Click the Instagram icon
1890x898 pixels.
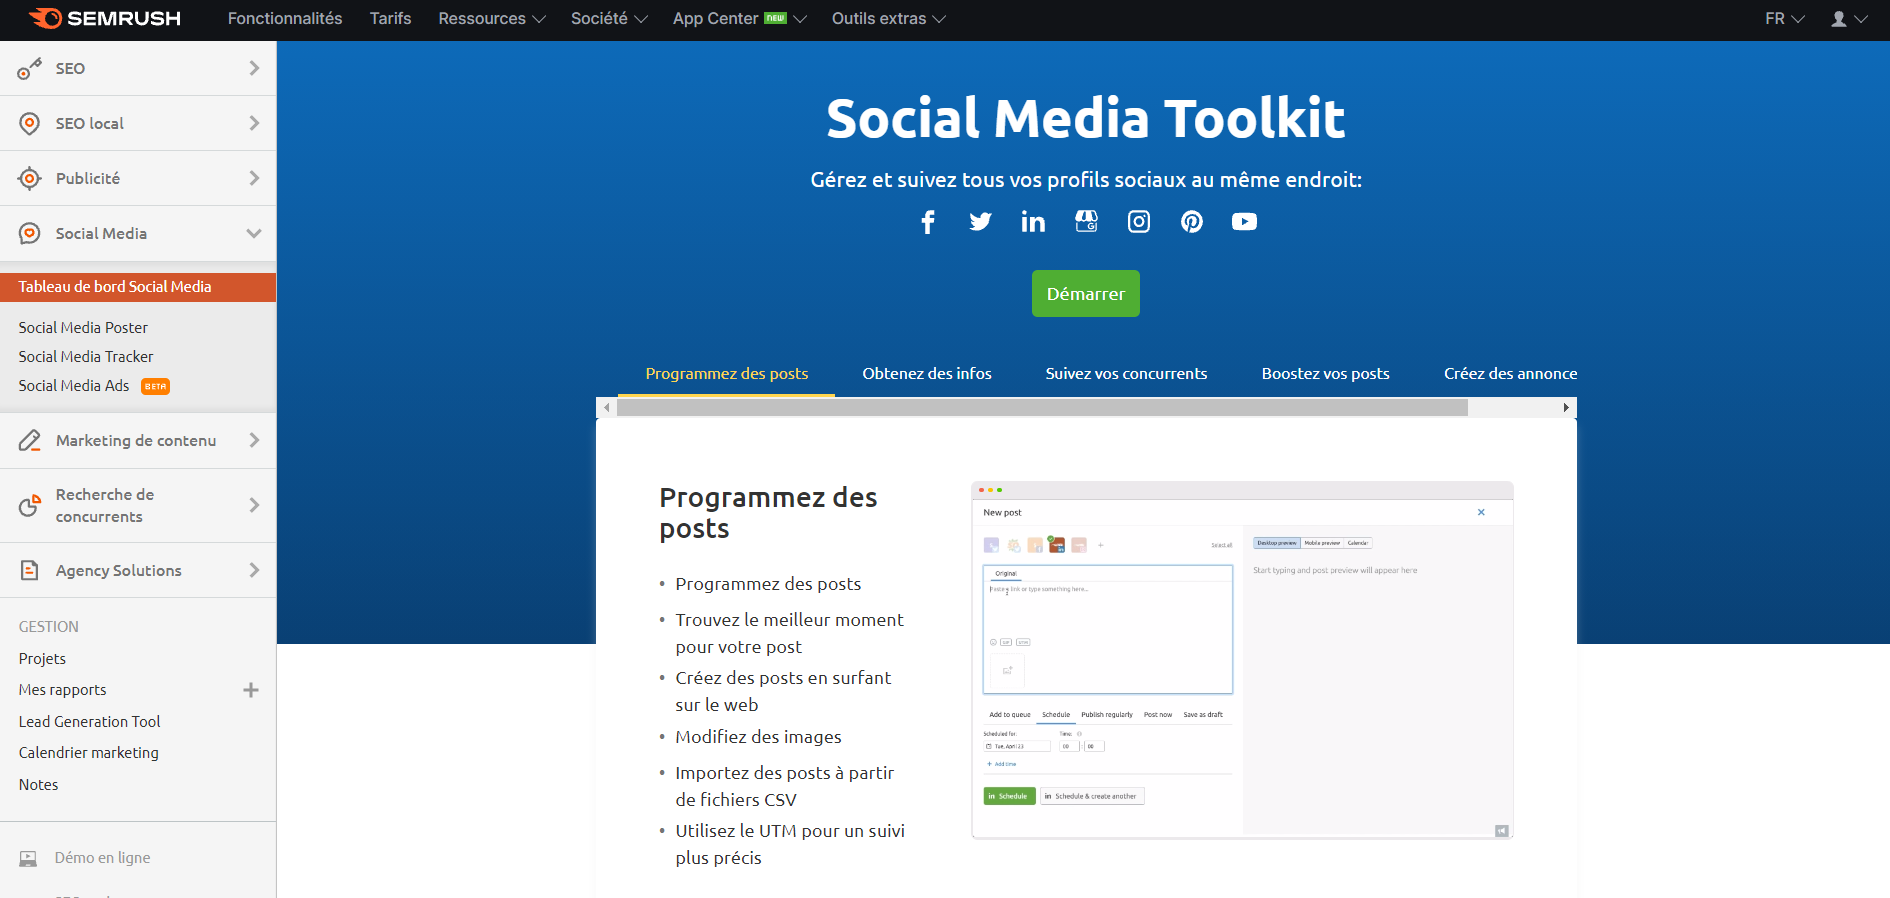tap(1139, 222)
